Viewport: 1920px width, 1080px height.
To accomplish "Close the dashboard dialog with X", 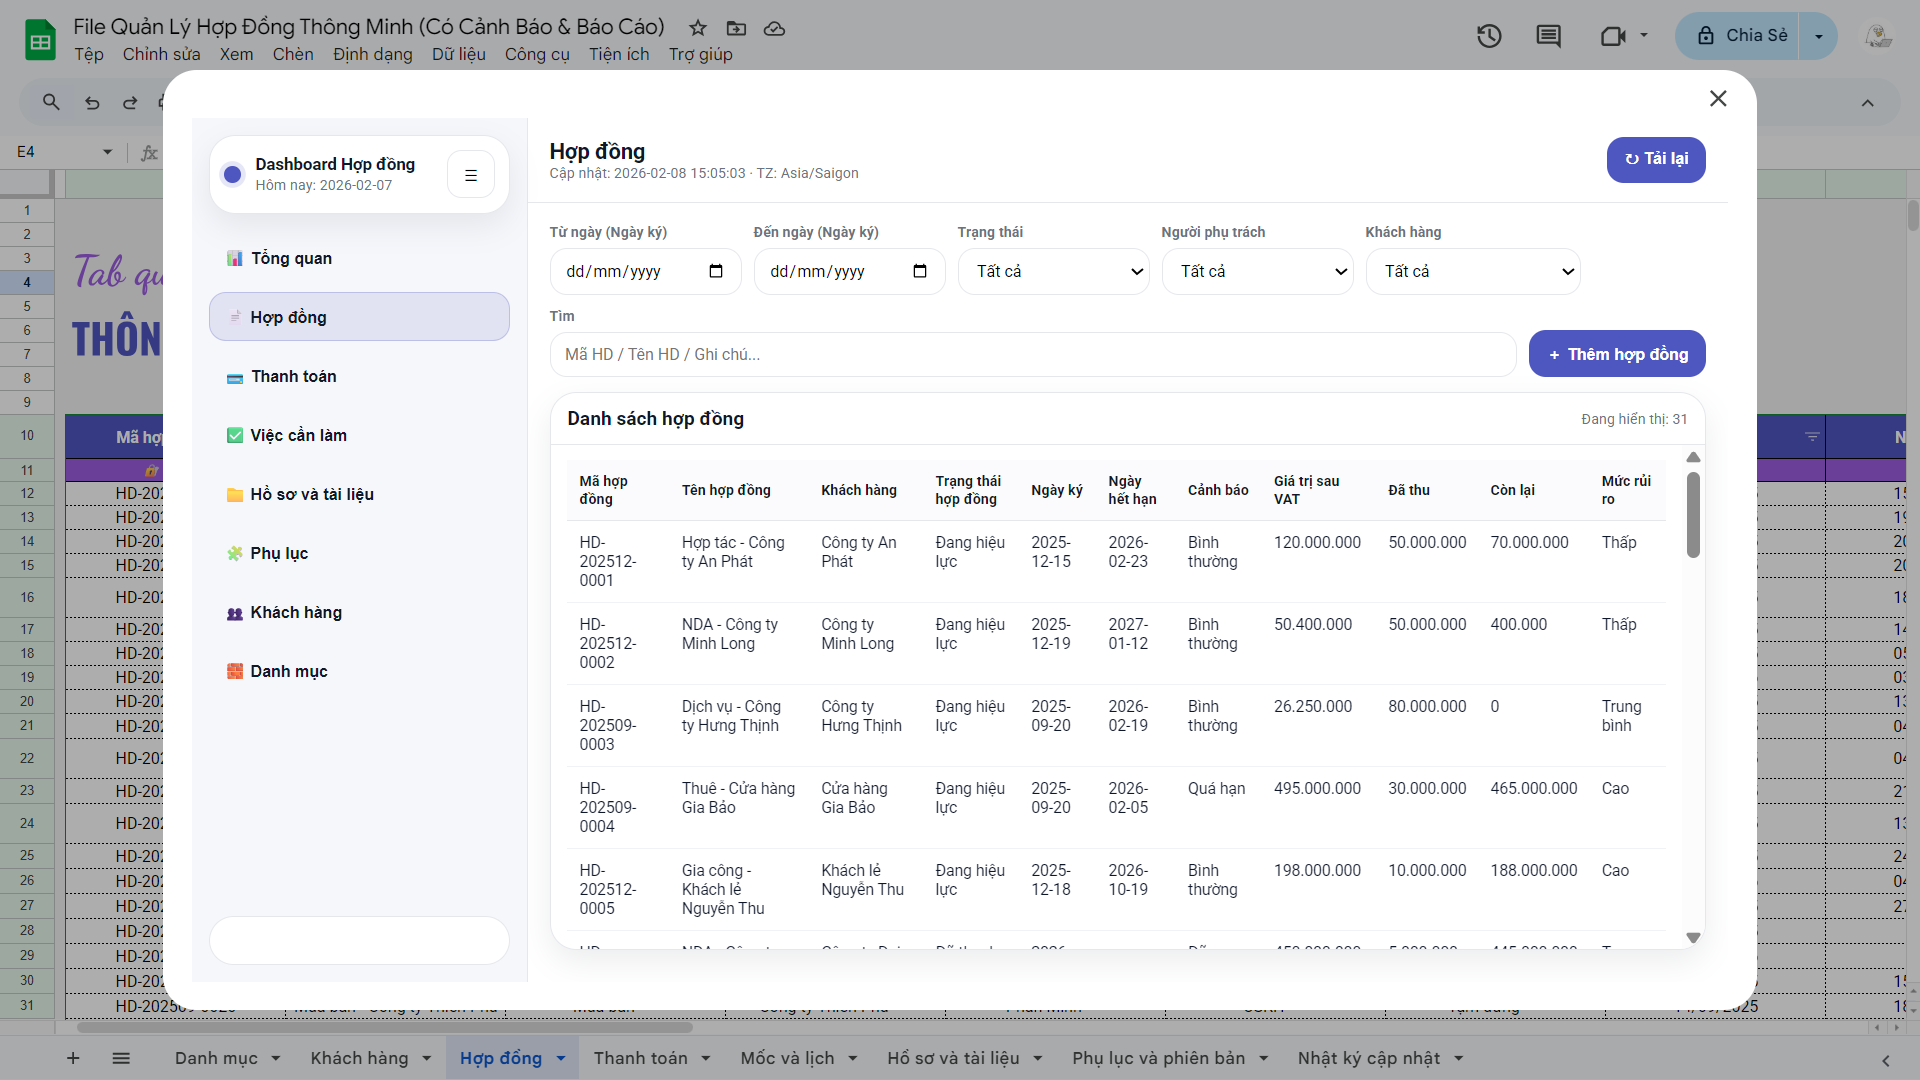I will pyautogui.click(x=1718, y=98).
